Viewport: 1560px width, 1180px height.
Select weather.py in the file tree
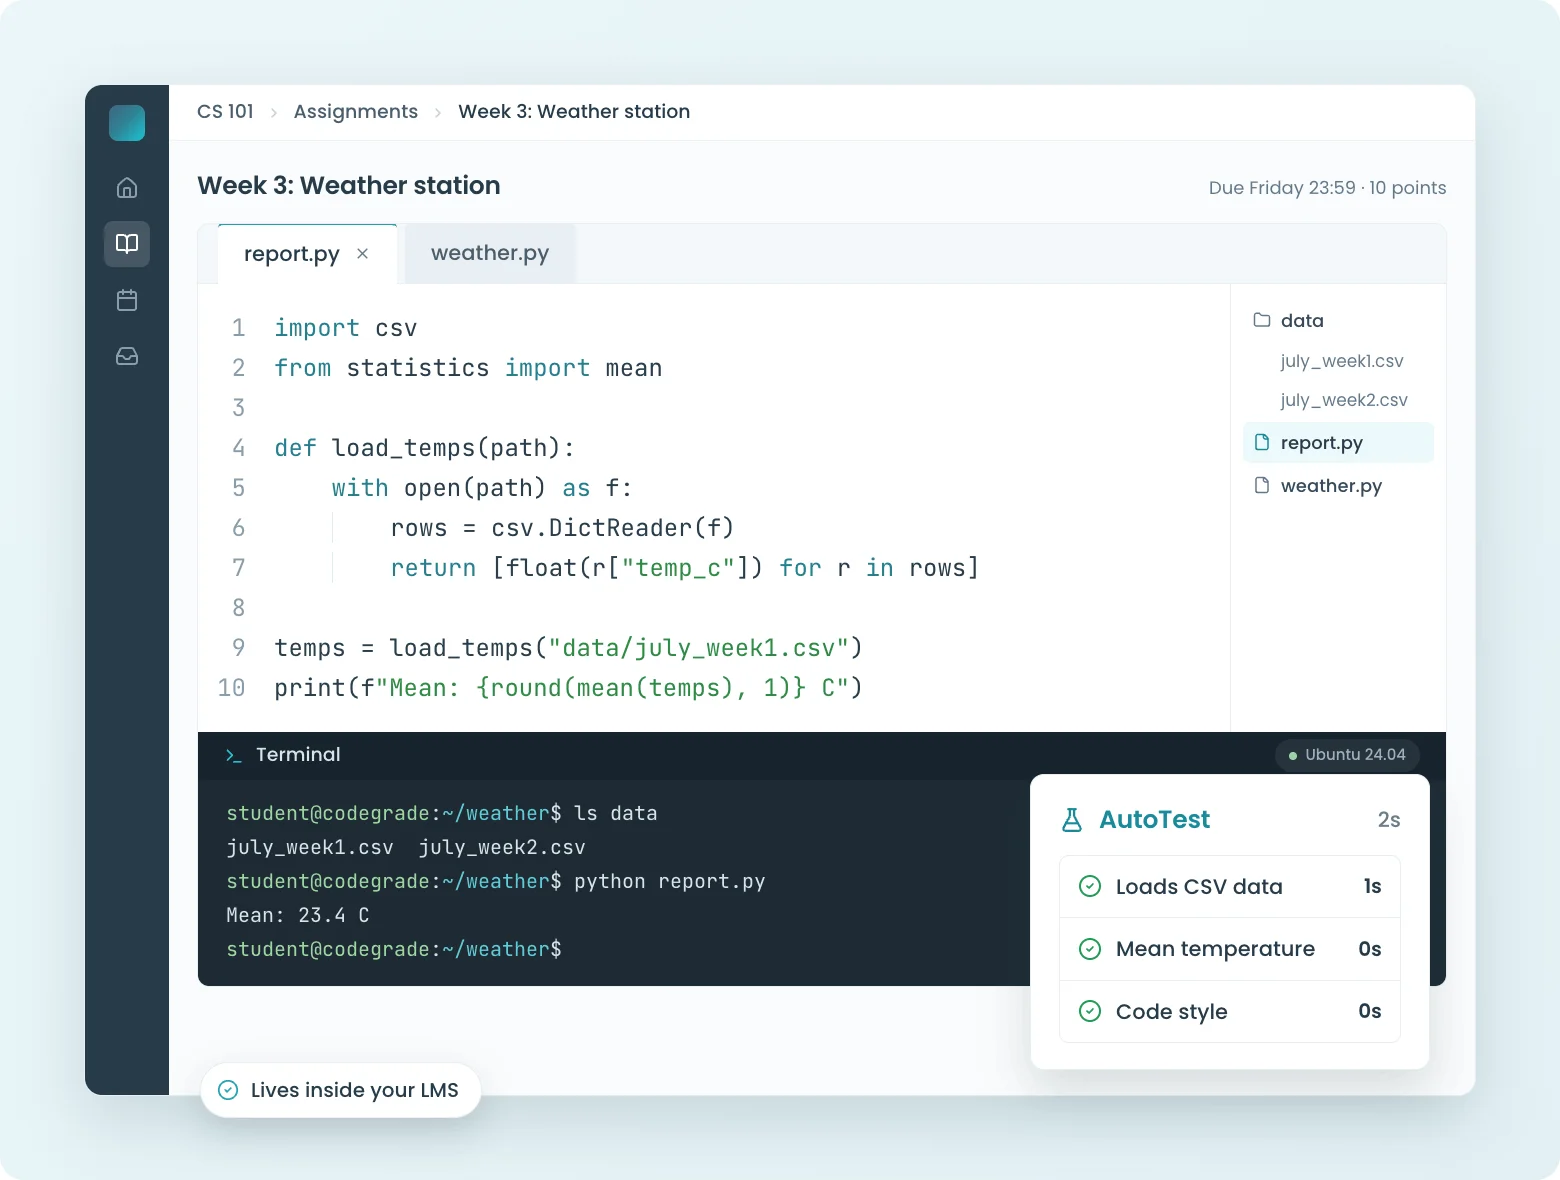click(1338, 485)
